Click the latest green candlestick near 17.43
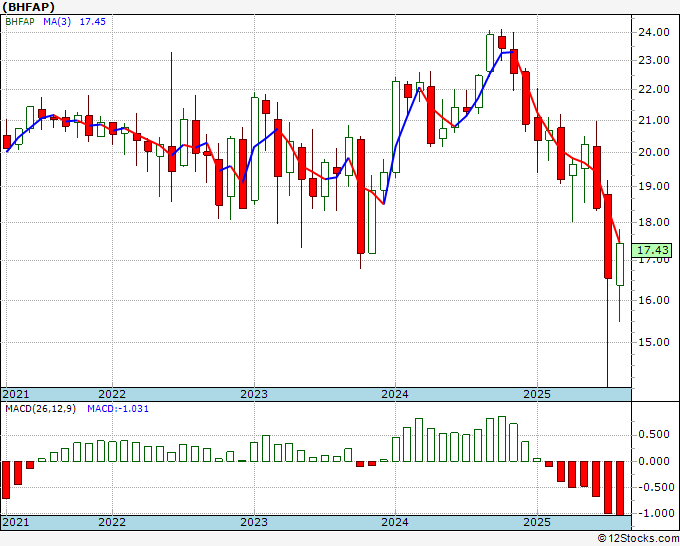Viewport: 680px width, 546px height. click(620, 264)
